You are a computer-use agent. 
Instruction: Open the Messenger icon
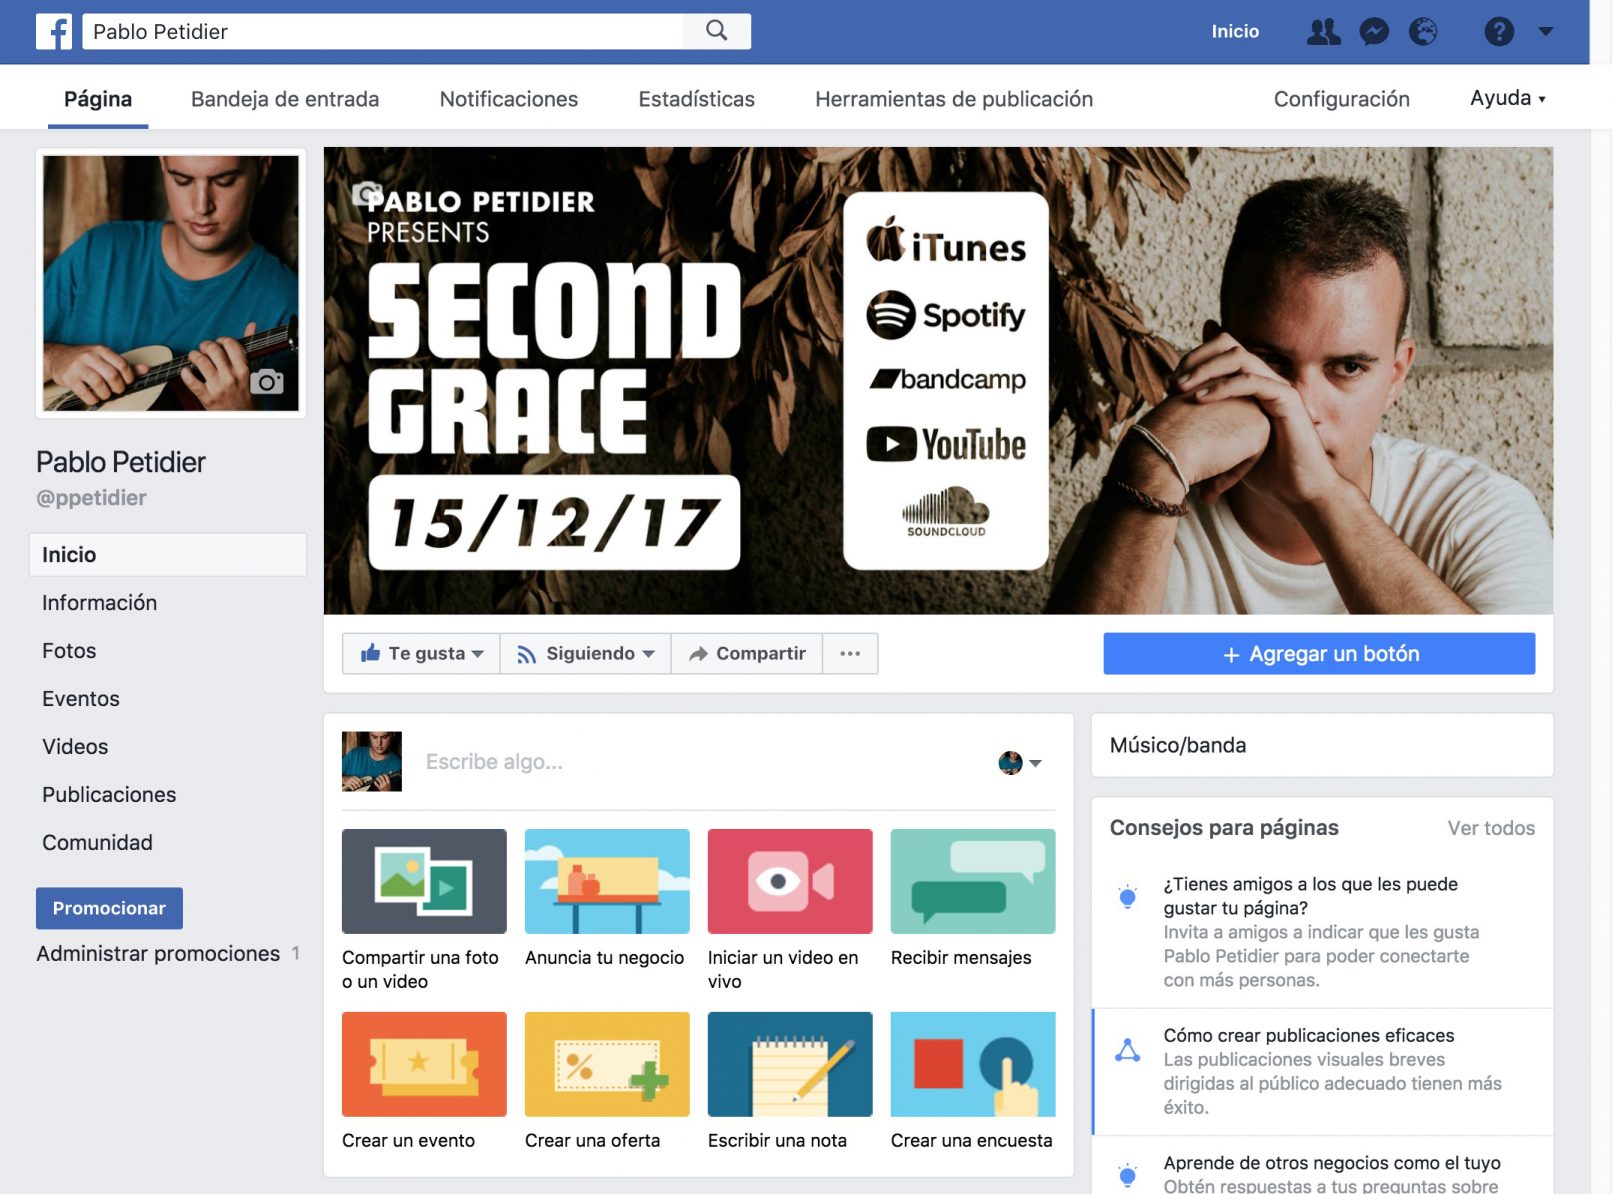point(1374,32)
